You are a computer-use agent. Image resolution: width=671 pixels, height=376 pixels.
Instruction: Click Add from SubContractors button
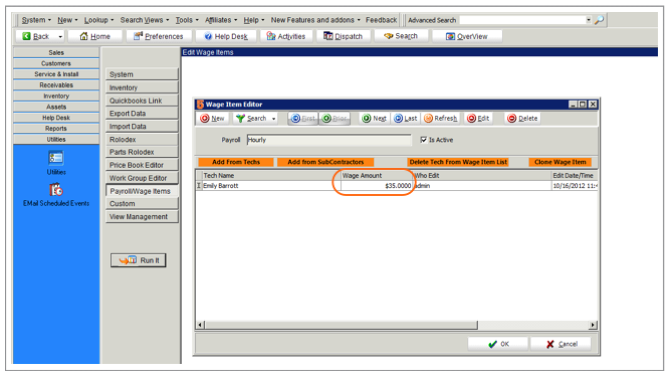[325, 162]
